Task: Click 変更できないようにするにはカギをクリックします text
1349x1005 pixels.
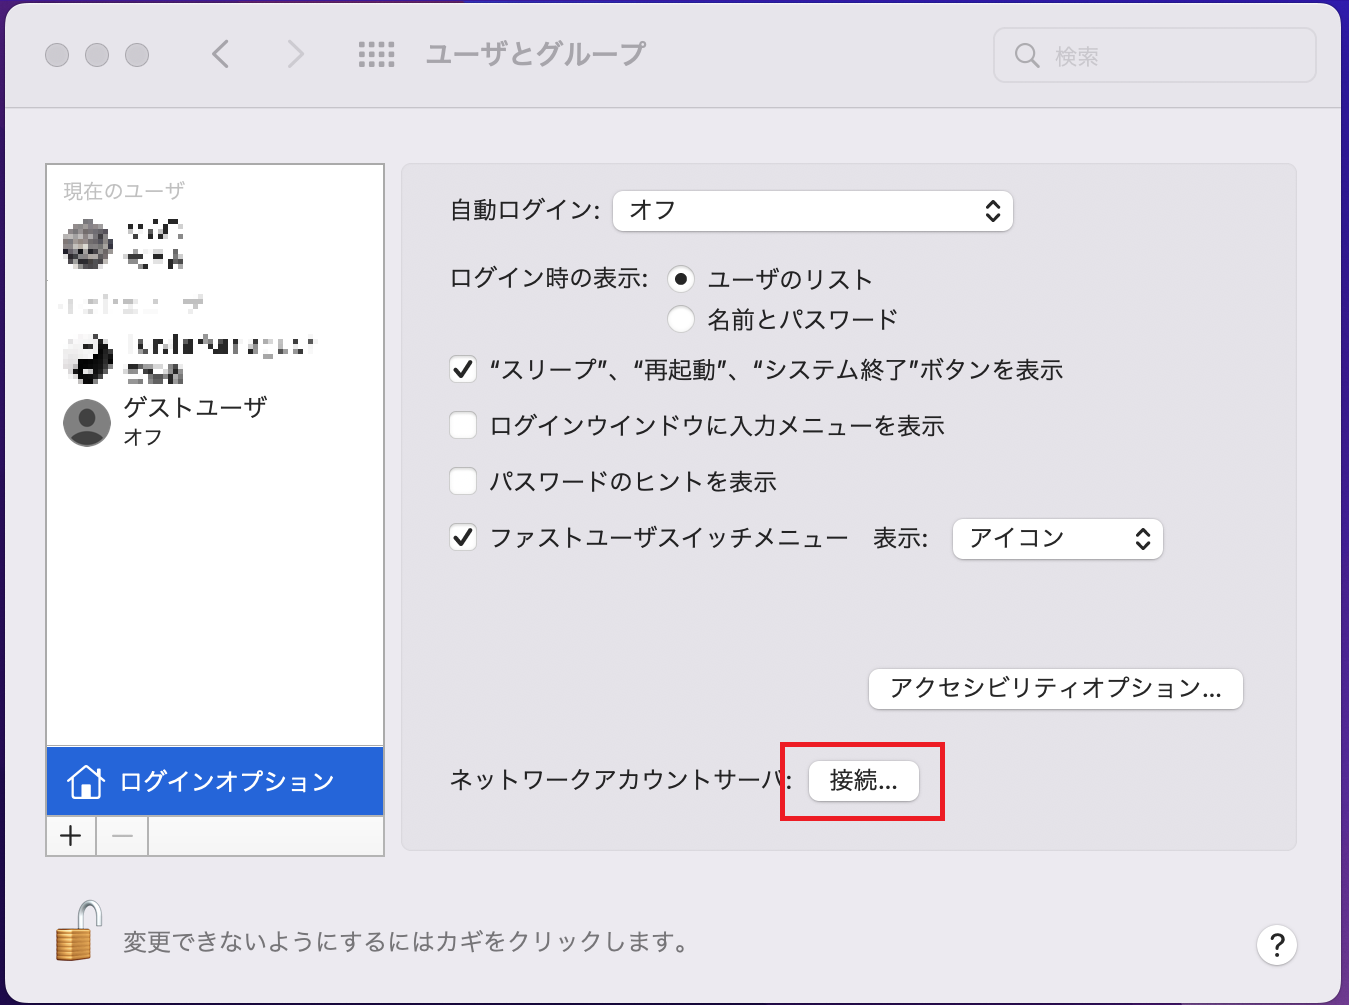Action: click(406, 942)
